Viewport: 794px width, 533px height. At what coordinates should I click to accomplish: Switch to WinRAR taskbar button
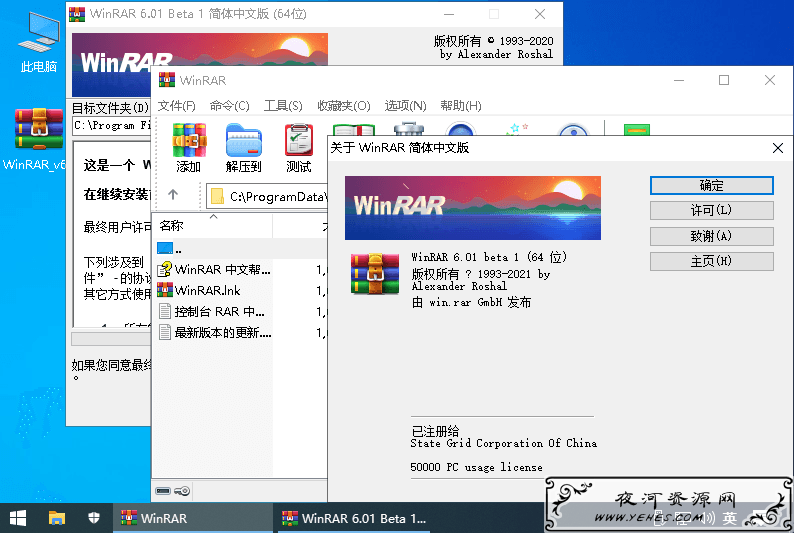(x=192, y=518)
